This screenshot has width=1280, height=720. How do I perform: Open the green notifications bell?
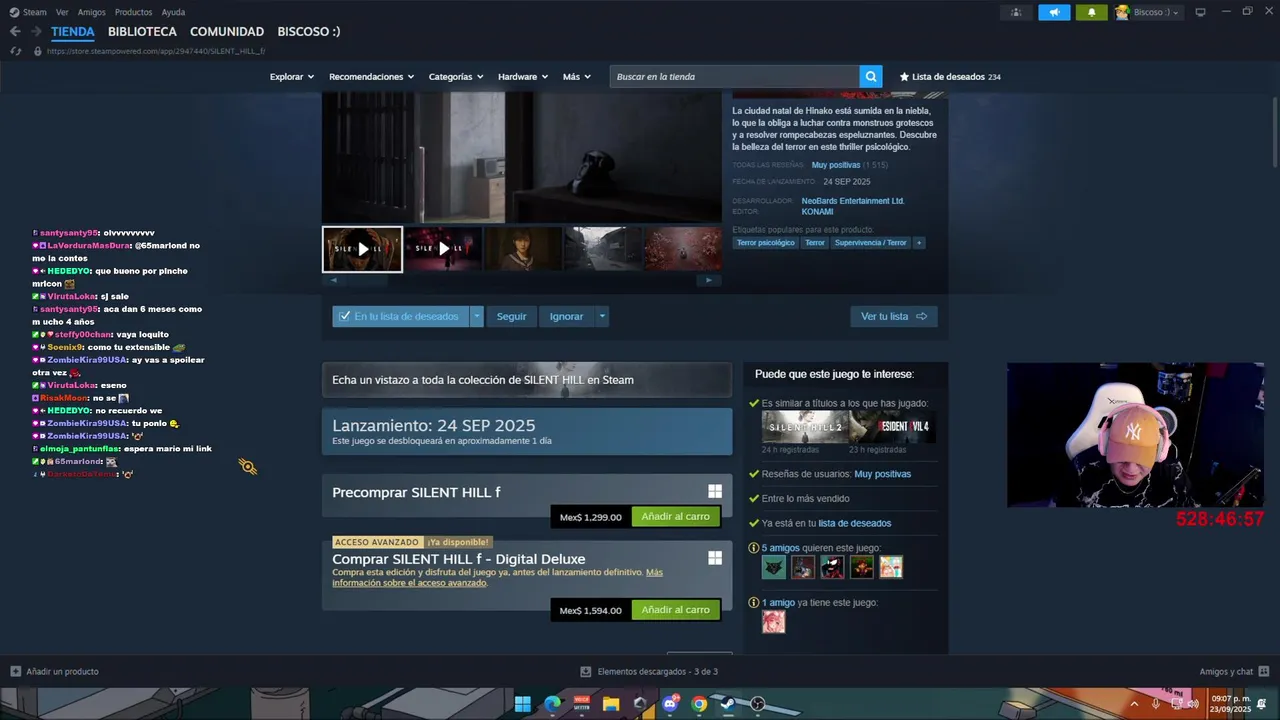1091,12
